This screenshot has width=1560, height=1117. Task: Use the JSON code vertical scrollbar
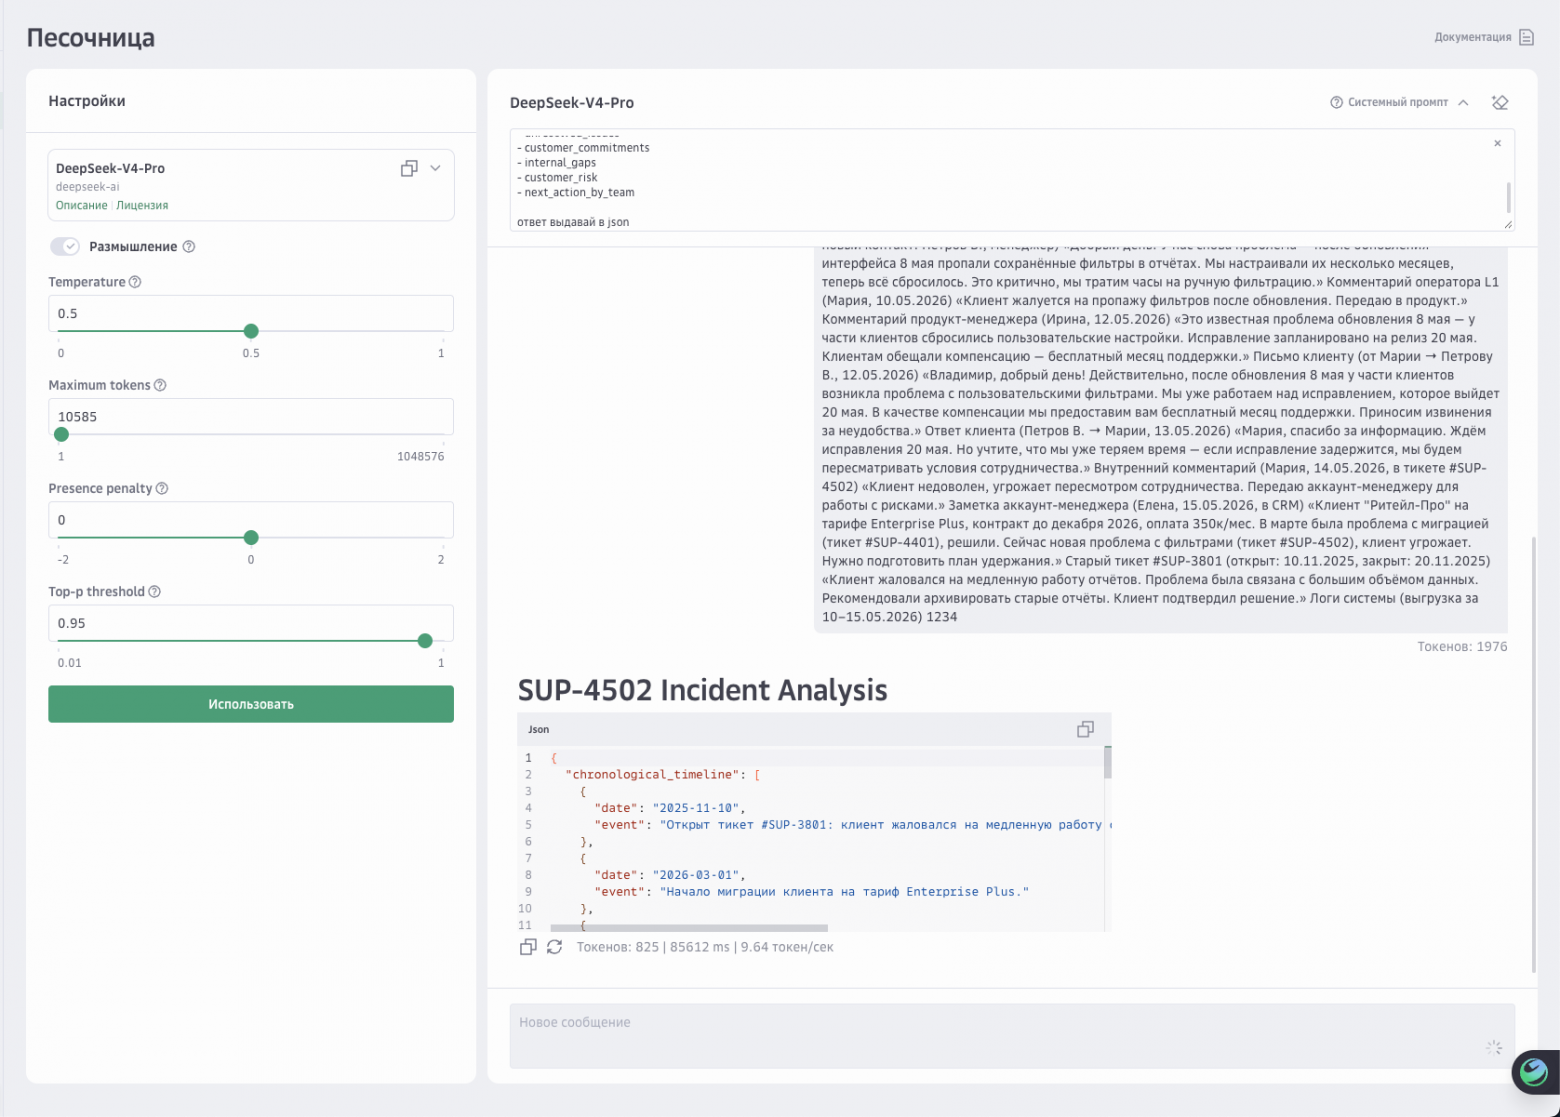[1108, 762]
